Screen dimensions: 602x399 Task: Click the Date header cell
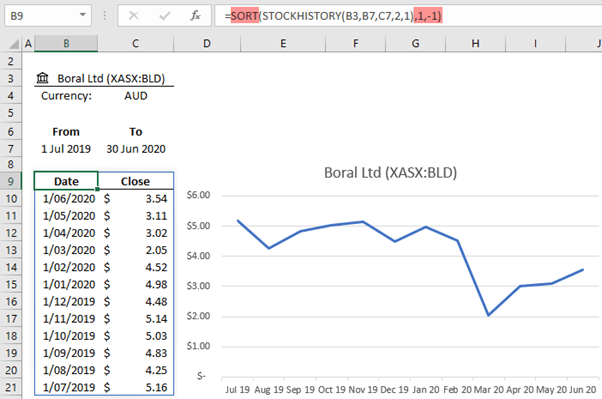point(66,181)
